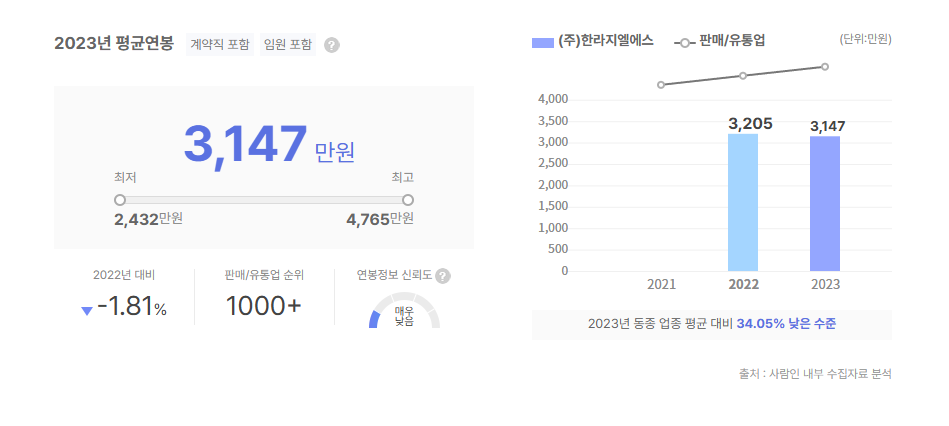Click the large 3,147 만원 salary figure
Image resolution: width=949 pixels, height=426 pixels.
coord(269,144)
